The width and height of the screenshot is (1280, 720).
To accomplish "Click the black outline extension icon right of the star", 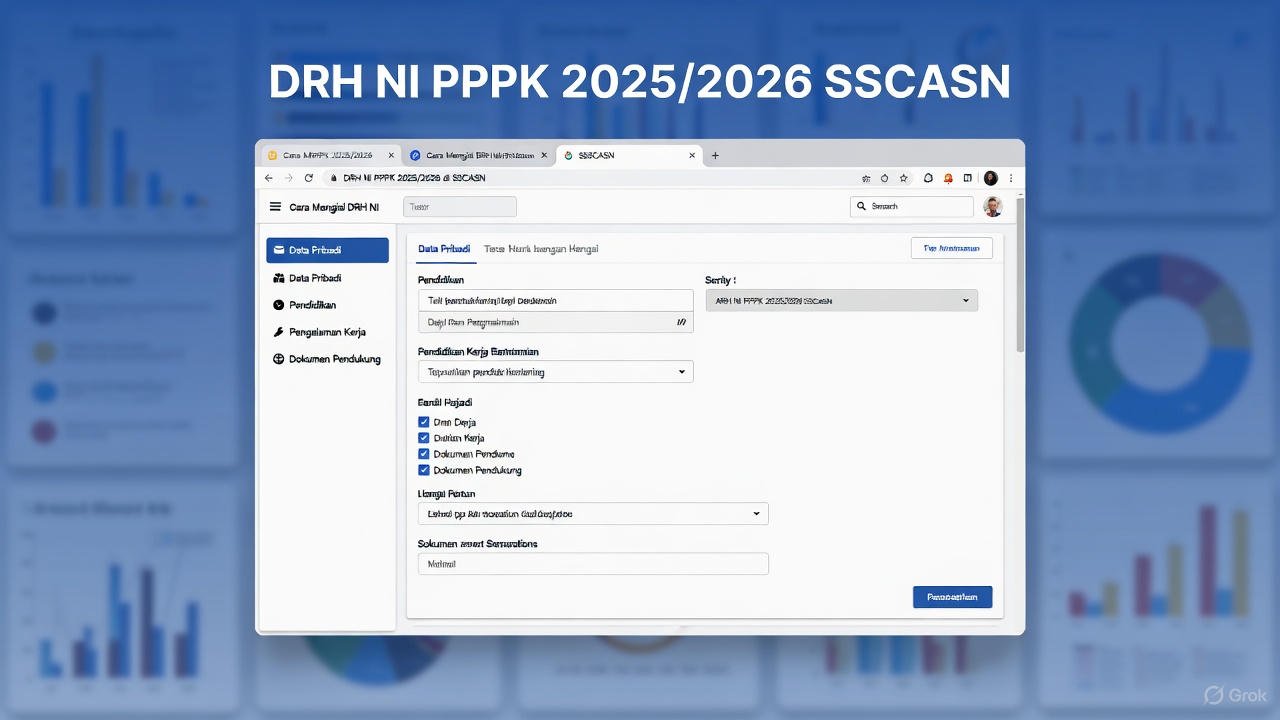I will coord(928,178).
